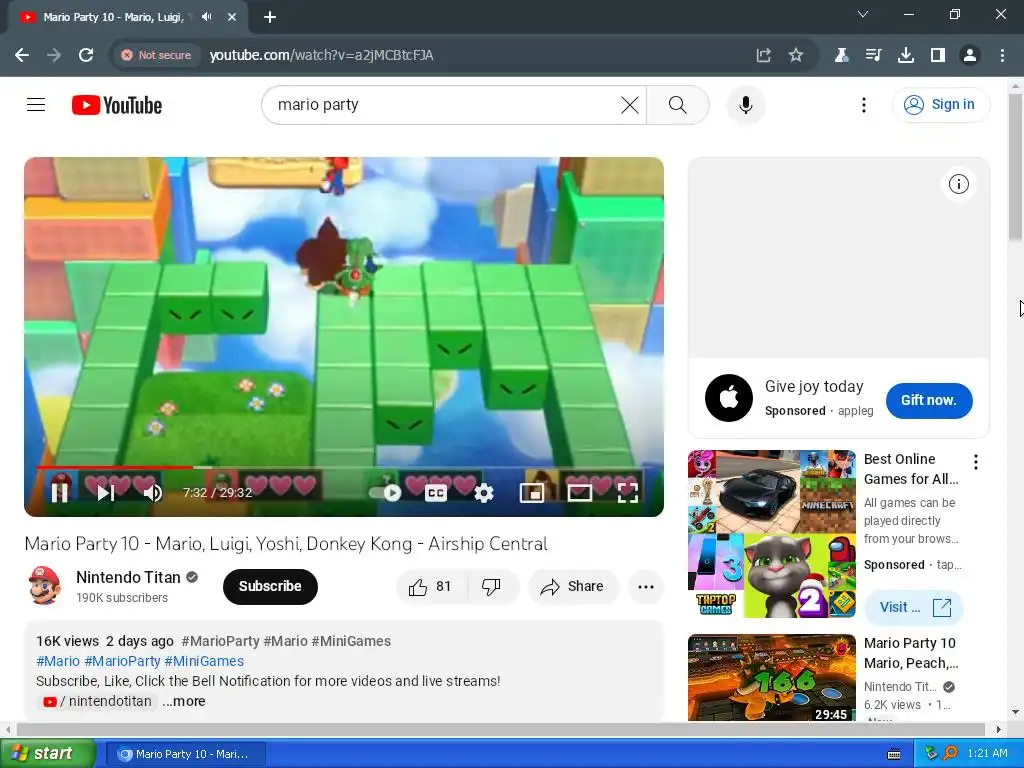1024x768 pixels.
Task: Skip to next video
Action: coord(106,492)
